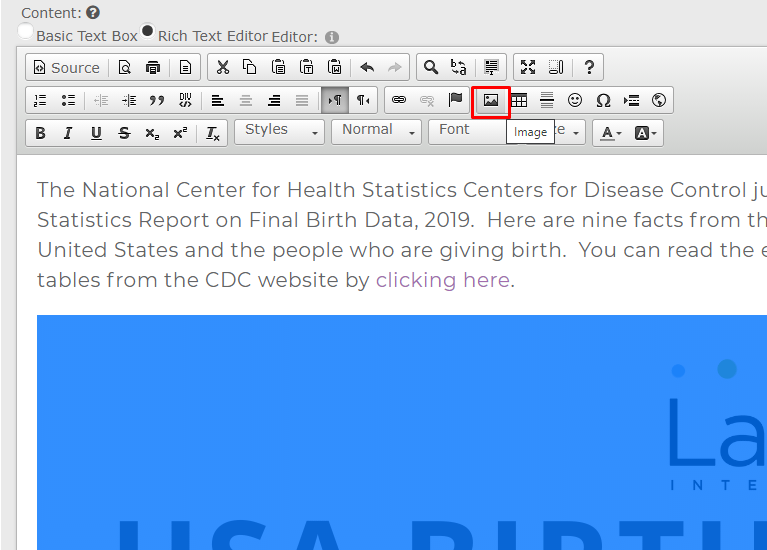This screenshot has height=550, width=767.
Task: Select the blue banner image in the editor
Action: [402, 433]
